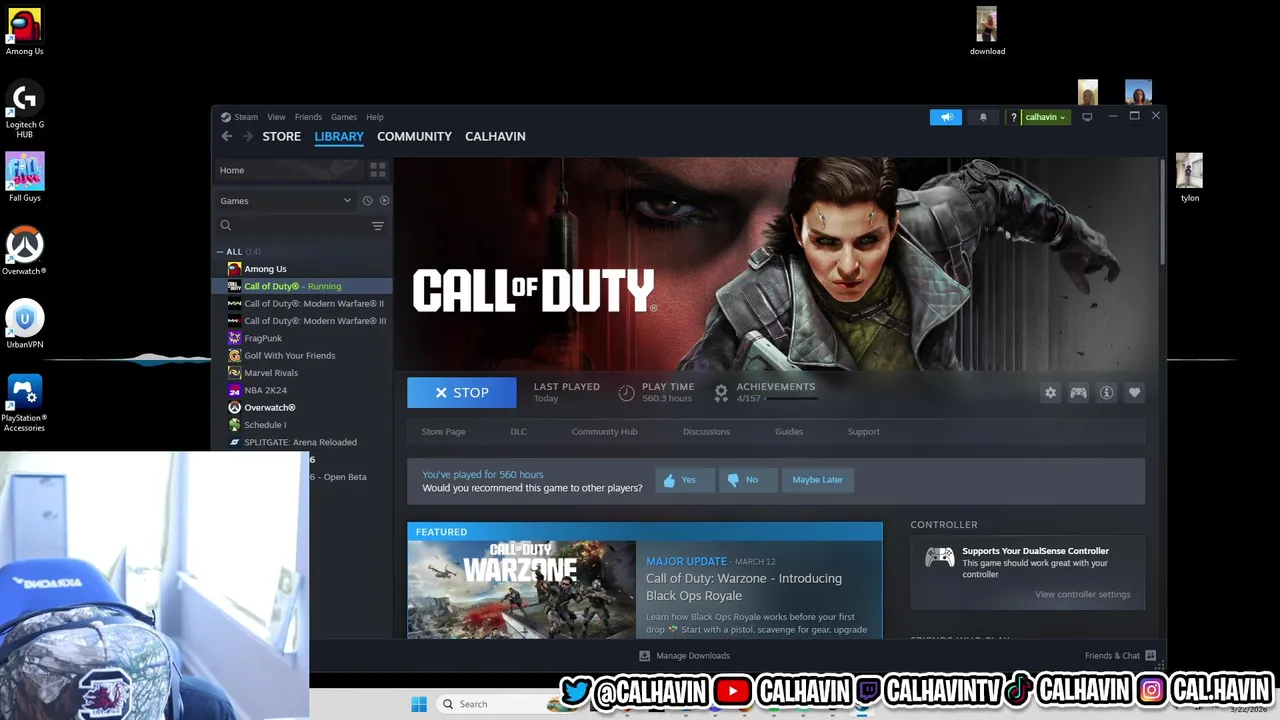
Task: Open the View menu
Action: click(x=276, y=117)
